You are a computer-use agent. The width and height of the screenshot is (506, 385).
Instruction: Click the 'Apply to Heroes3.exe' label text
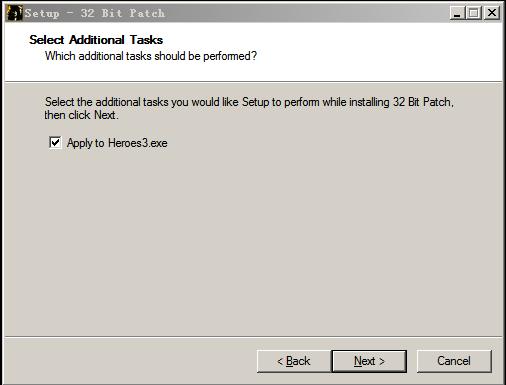click(x=117, y=143)
